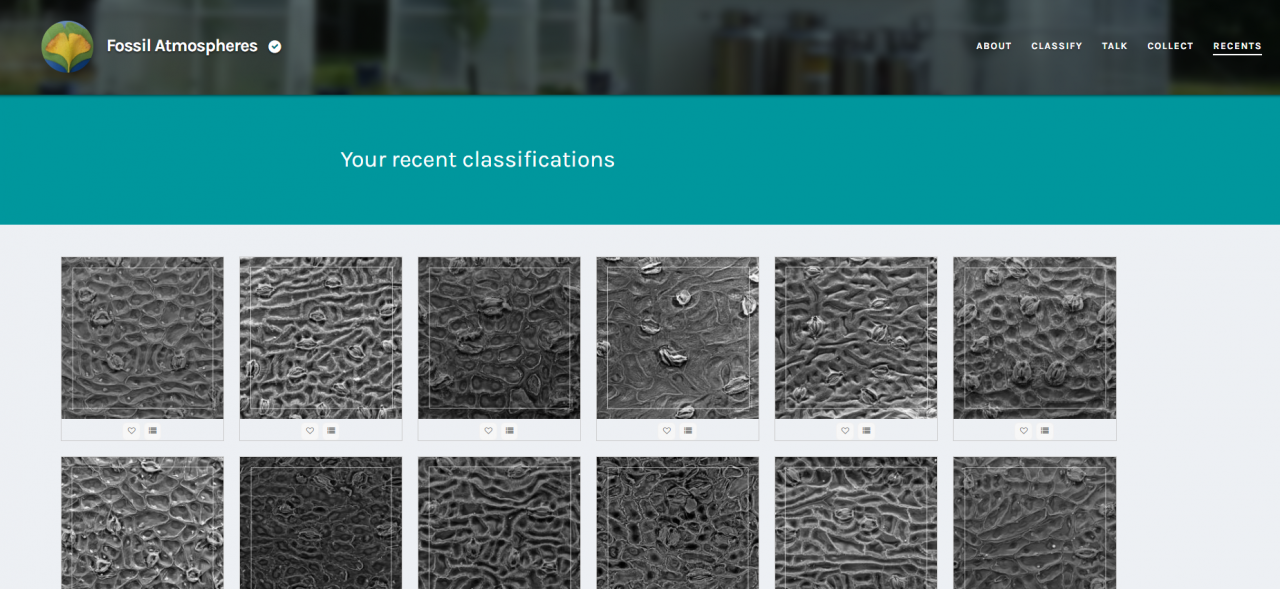Favorite the third image in the top row
The image size is (1280, 589).
pos(488,430)
